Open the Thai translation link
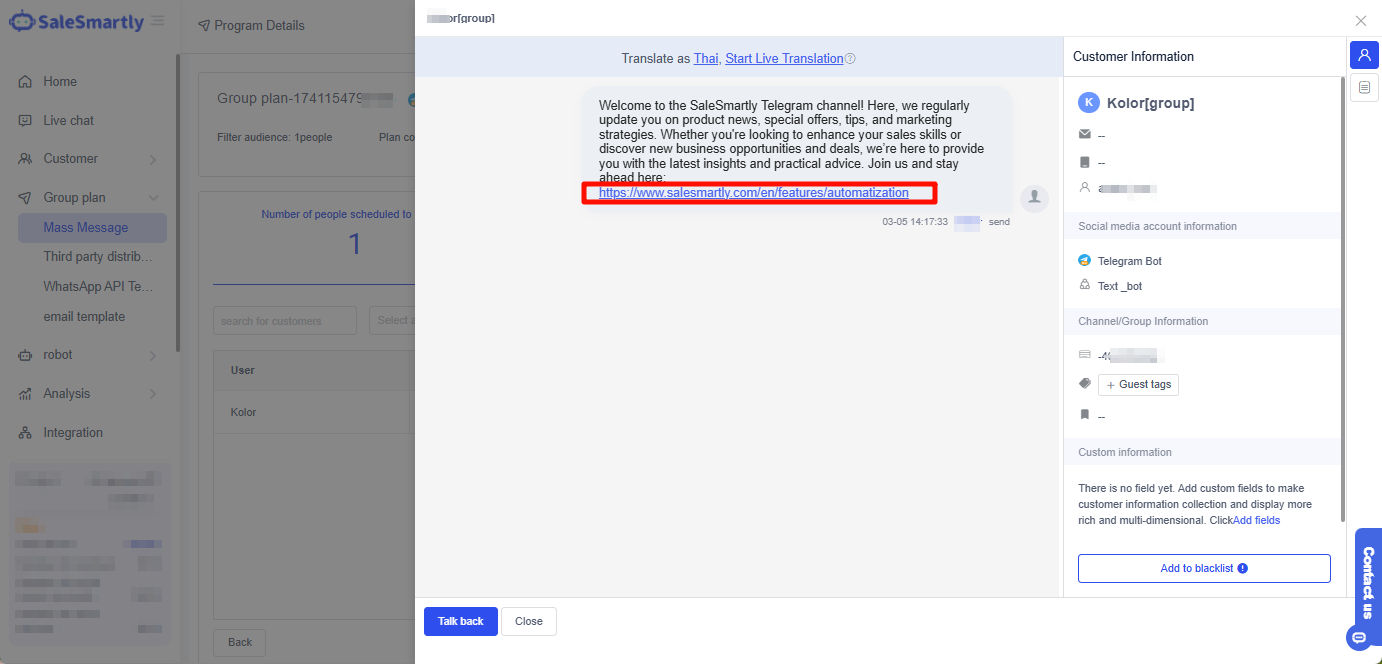1382x664 pixels. pos(706,58)
